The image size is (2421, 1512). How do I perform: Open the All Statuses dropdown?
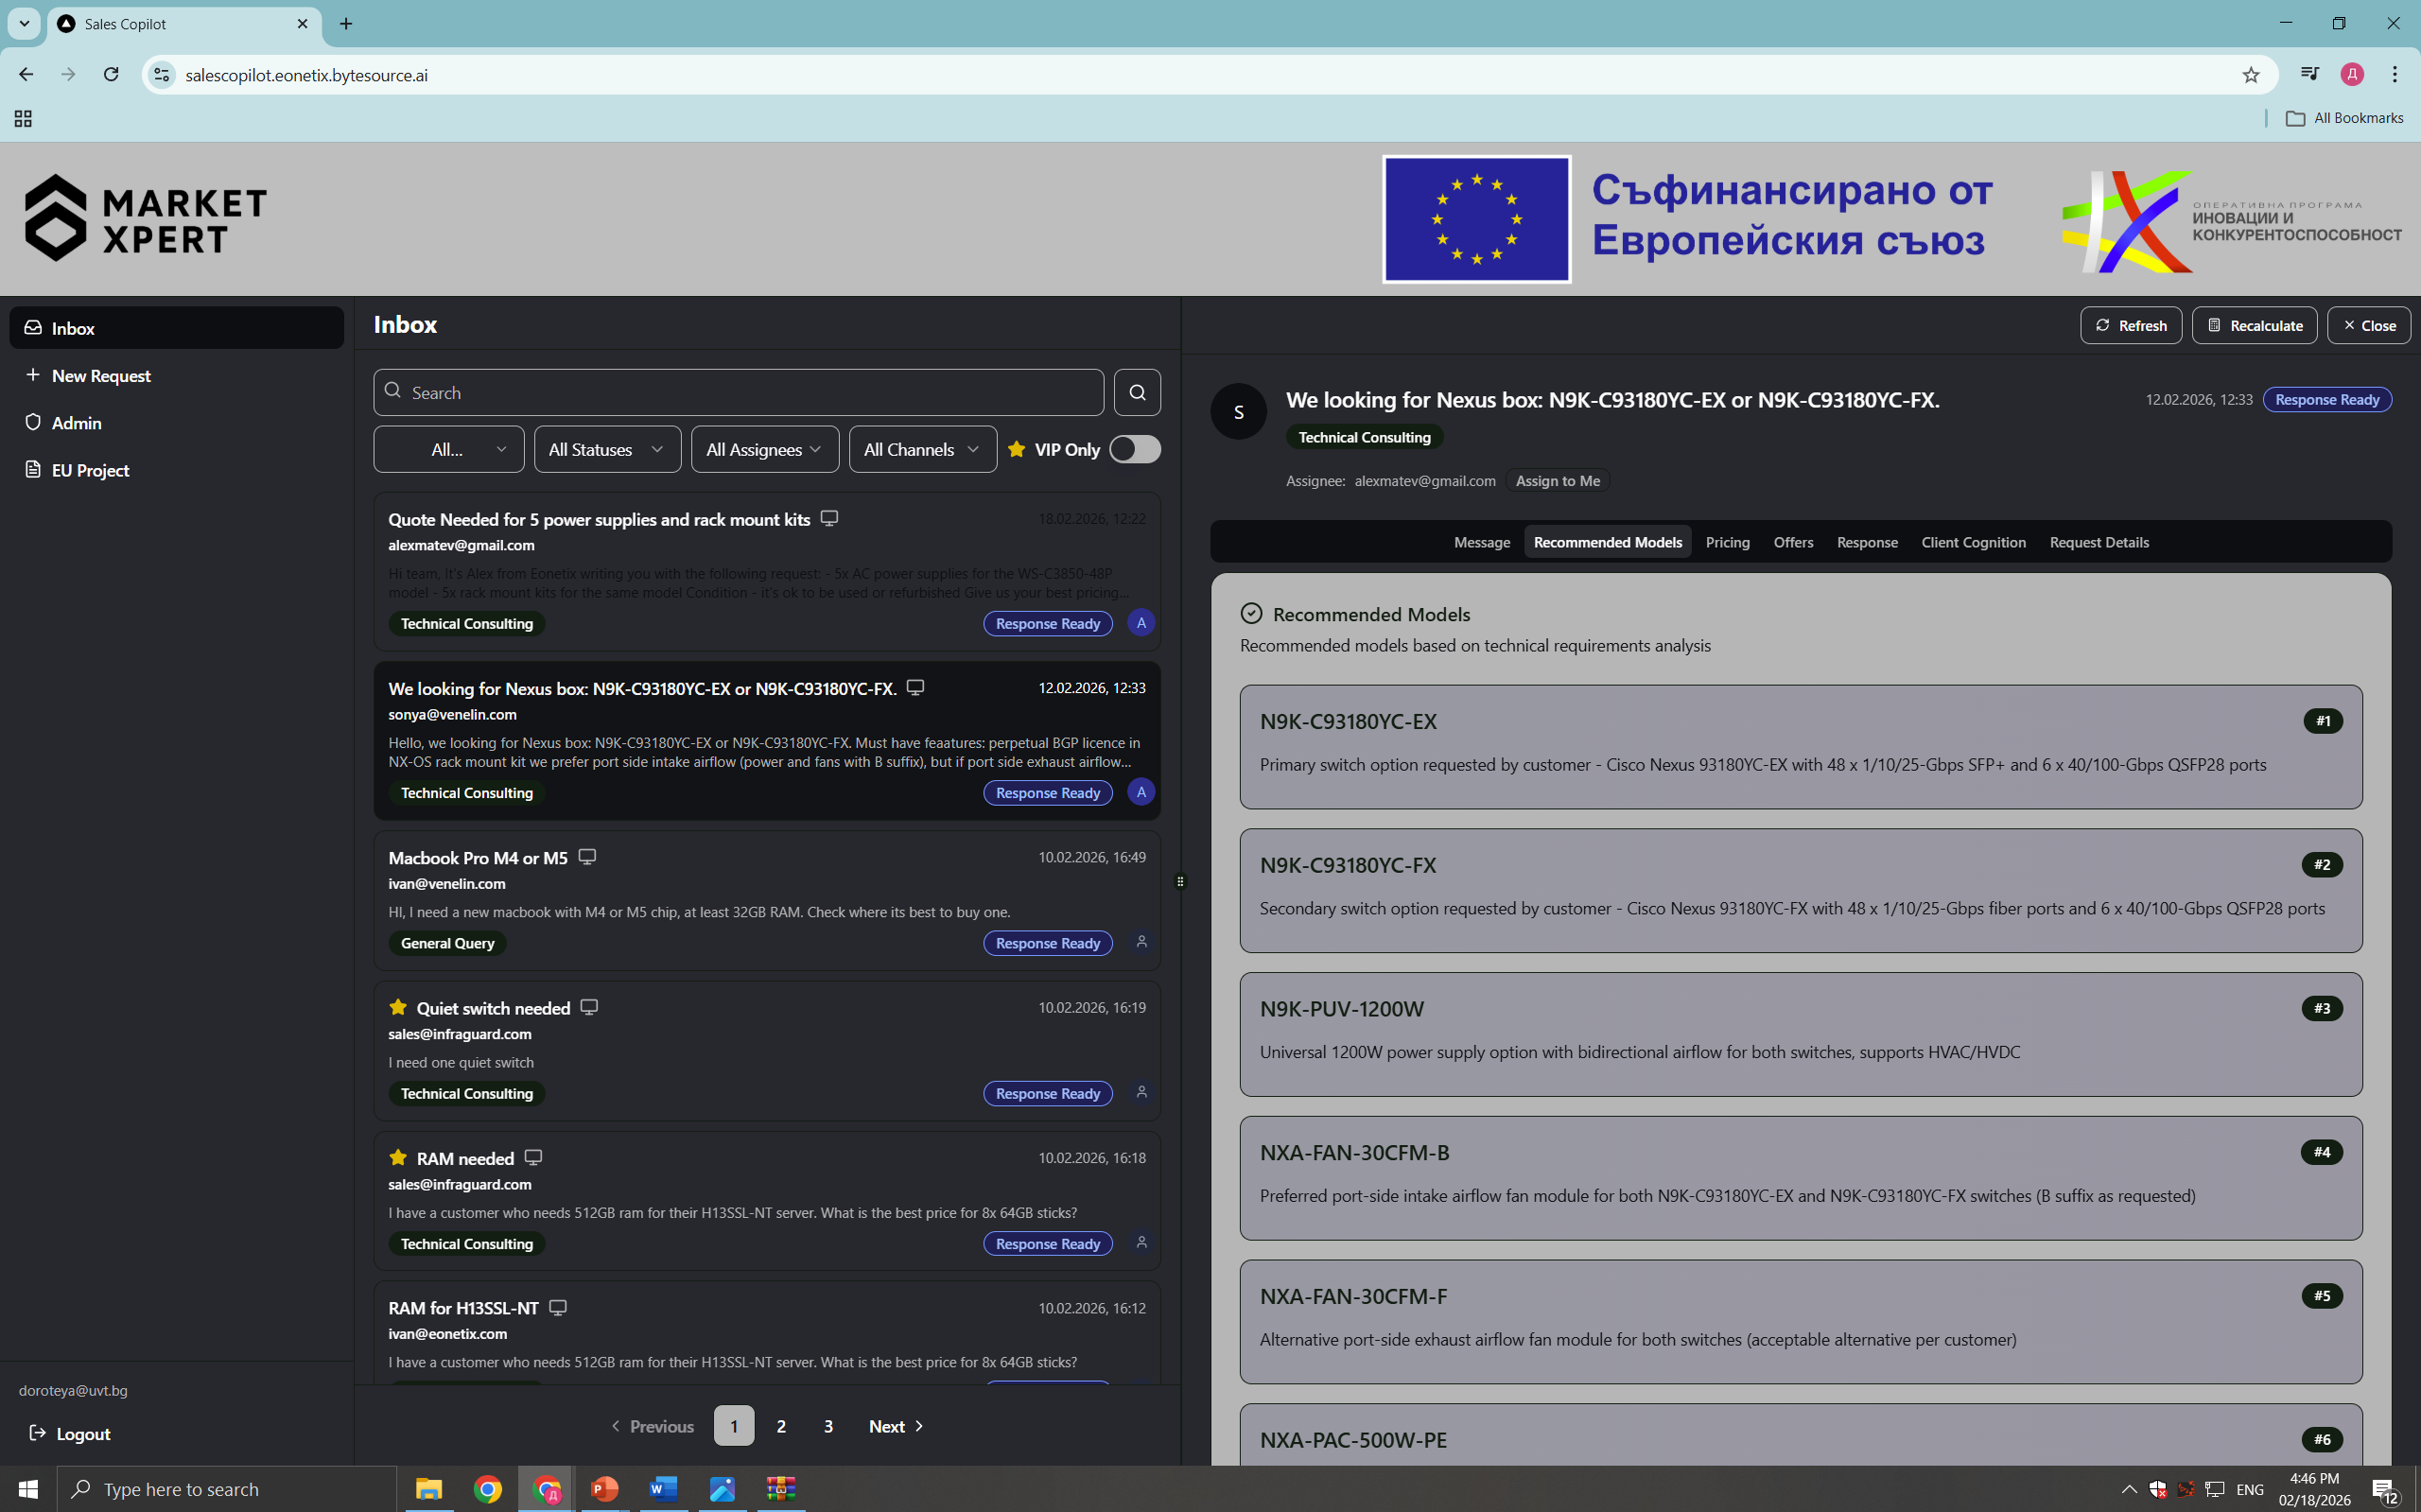tap(607, 449)
